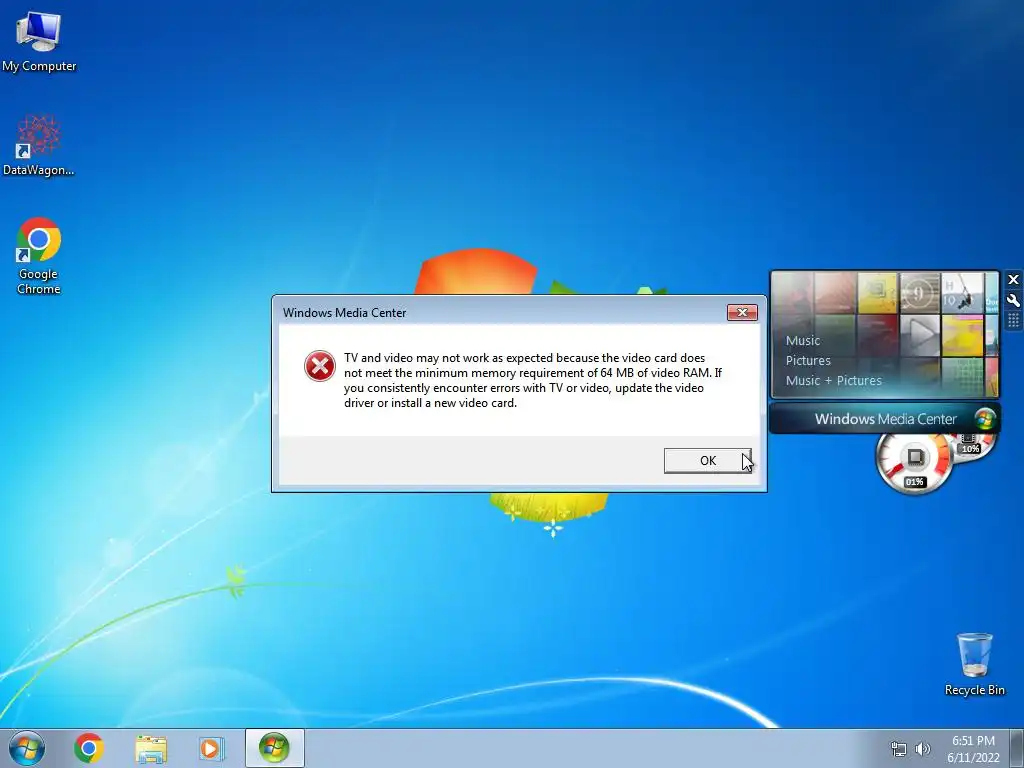Click the gadget drag handle grip icon
Screen dimensions: 1024x768
(1014, 321)
